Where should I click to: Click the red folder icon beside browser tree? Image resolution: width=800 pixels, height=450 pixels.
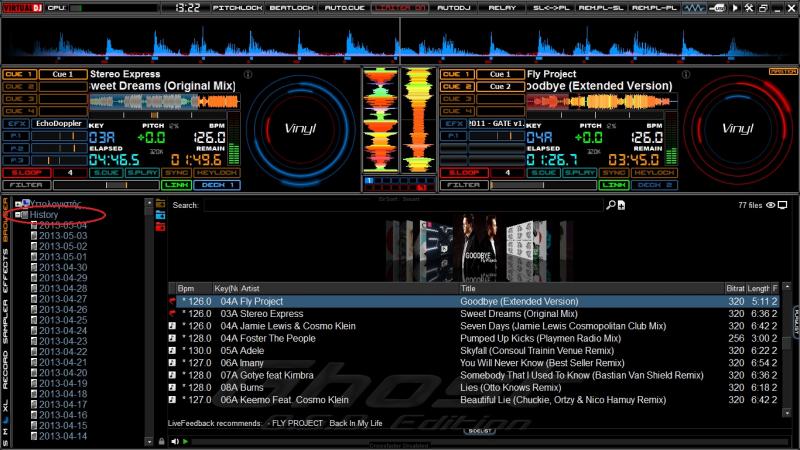coord(160,226)
